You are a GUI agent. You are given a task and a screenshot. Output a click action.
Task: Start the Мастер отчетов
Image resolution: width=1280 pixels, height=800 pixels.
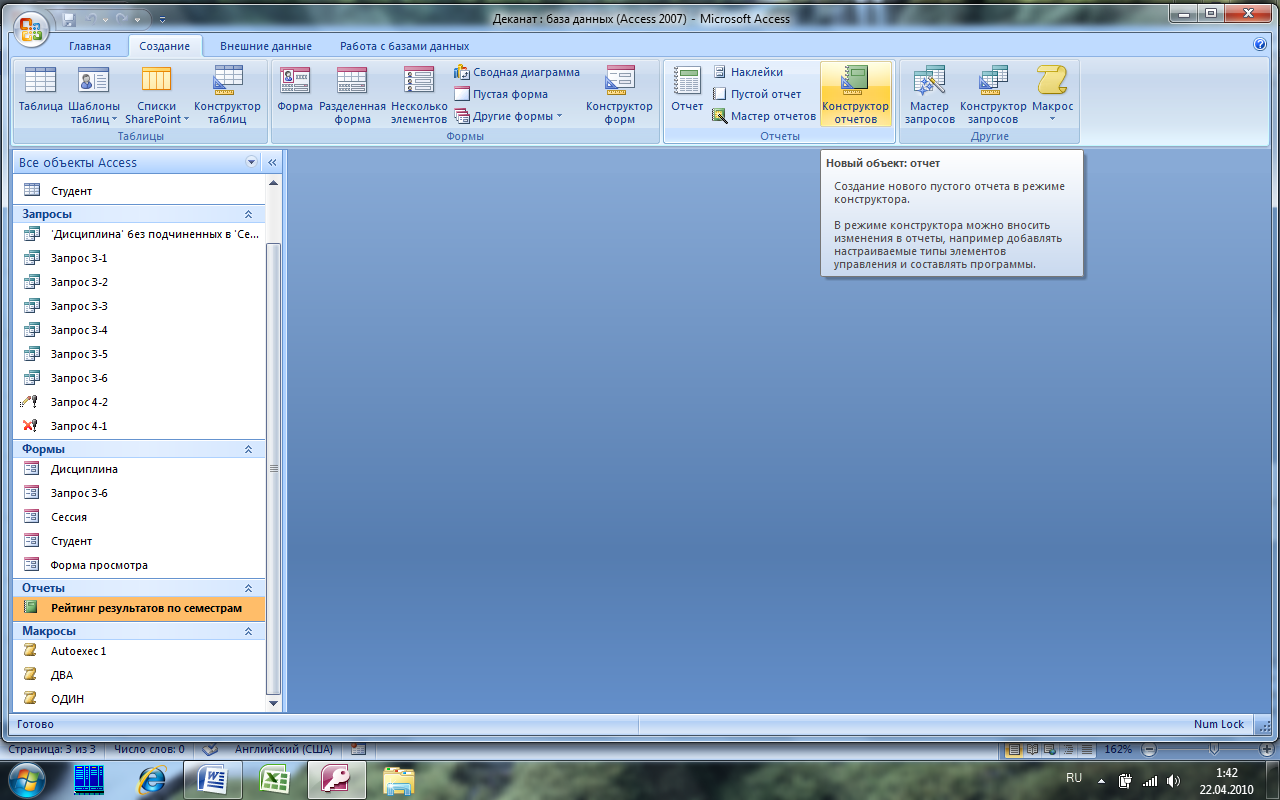pyautogui.click(x=764, y=116)
